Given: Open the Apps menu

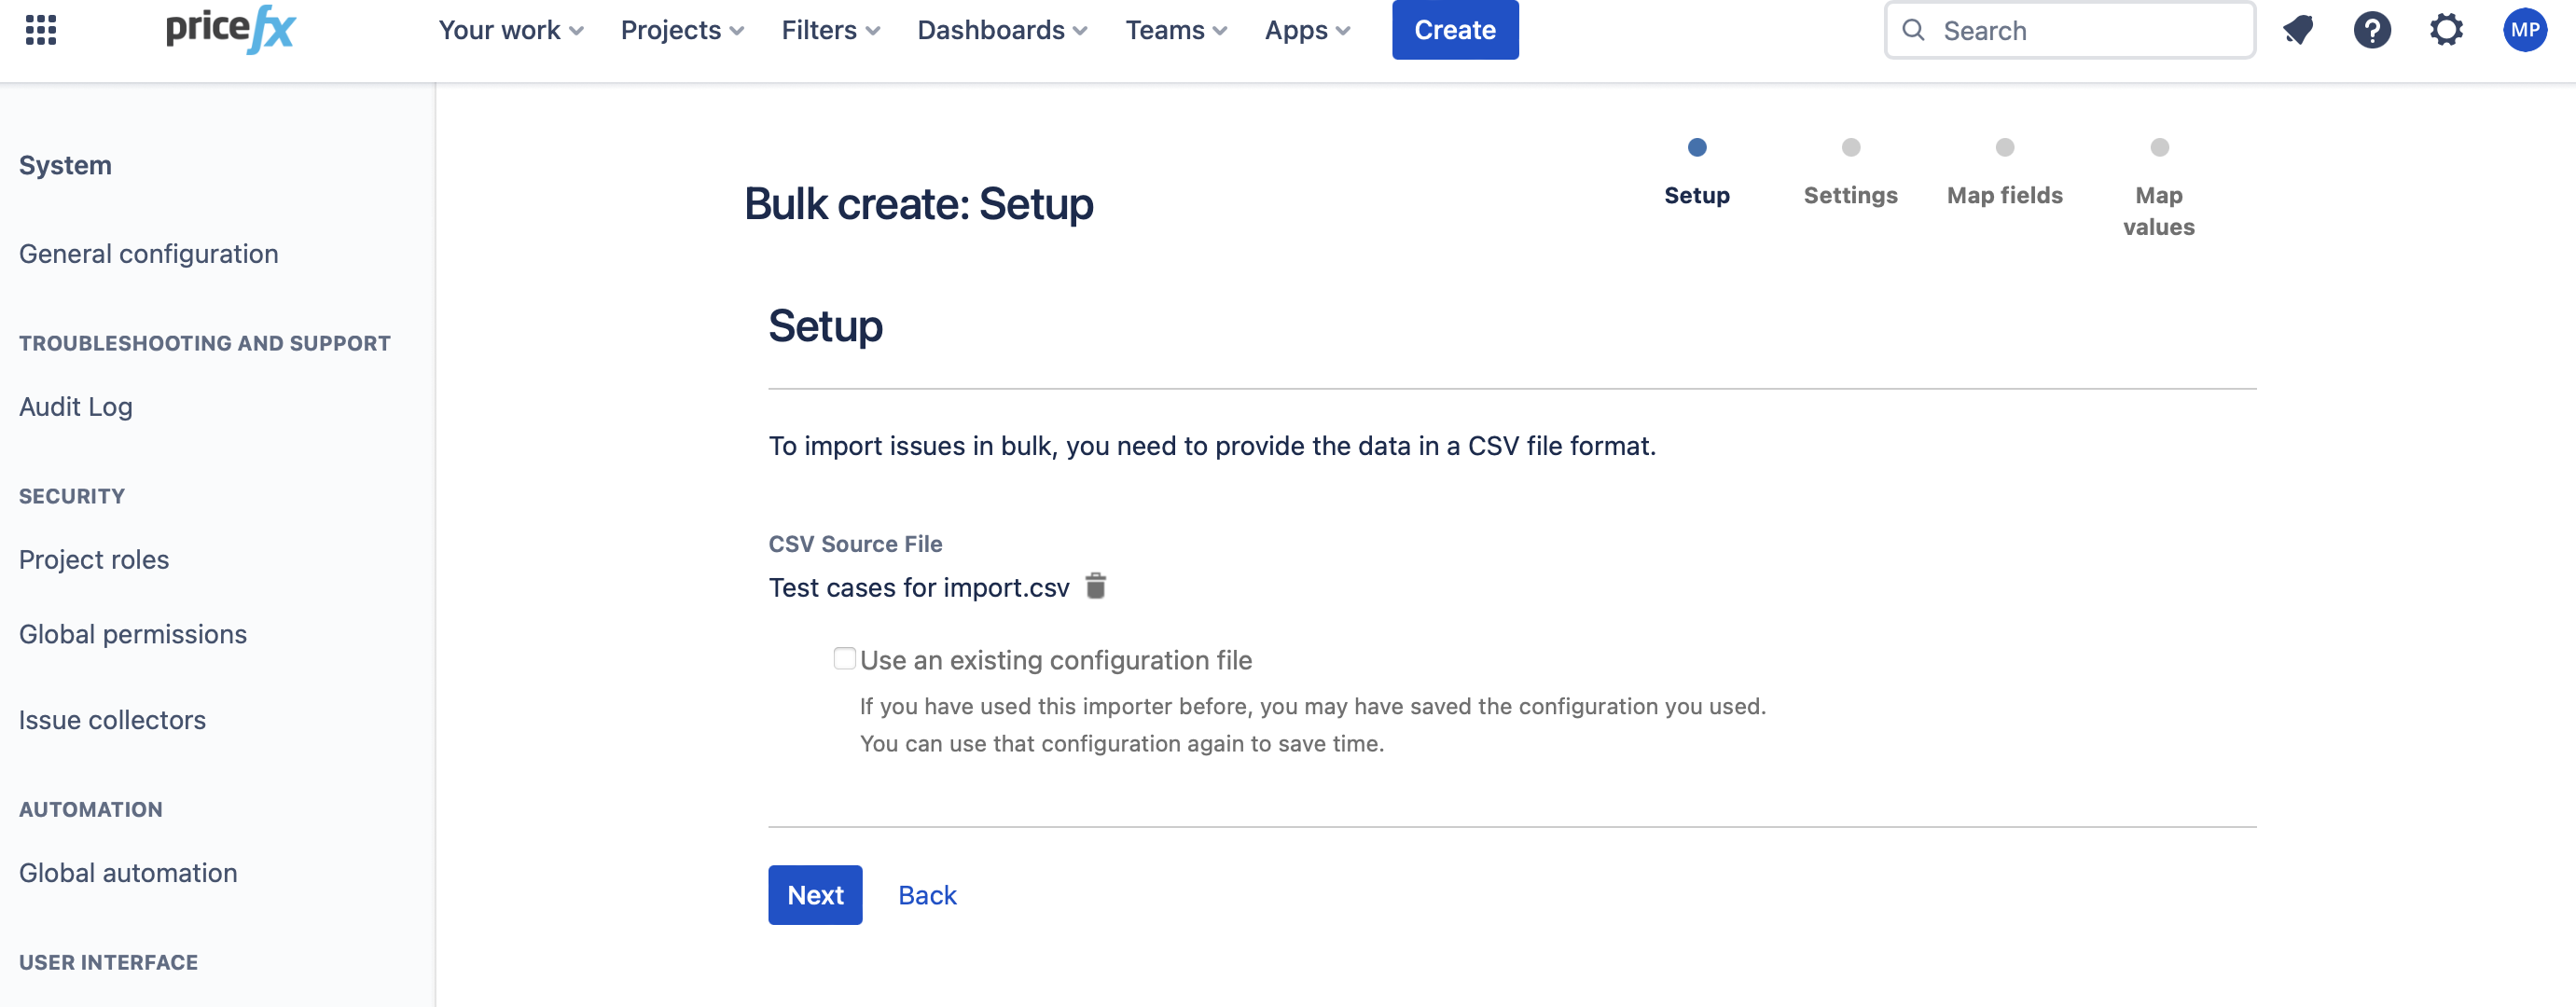Looking at the screenshot, I should pyautogui.click(x=1307, y=30).
